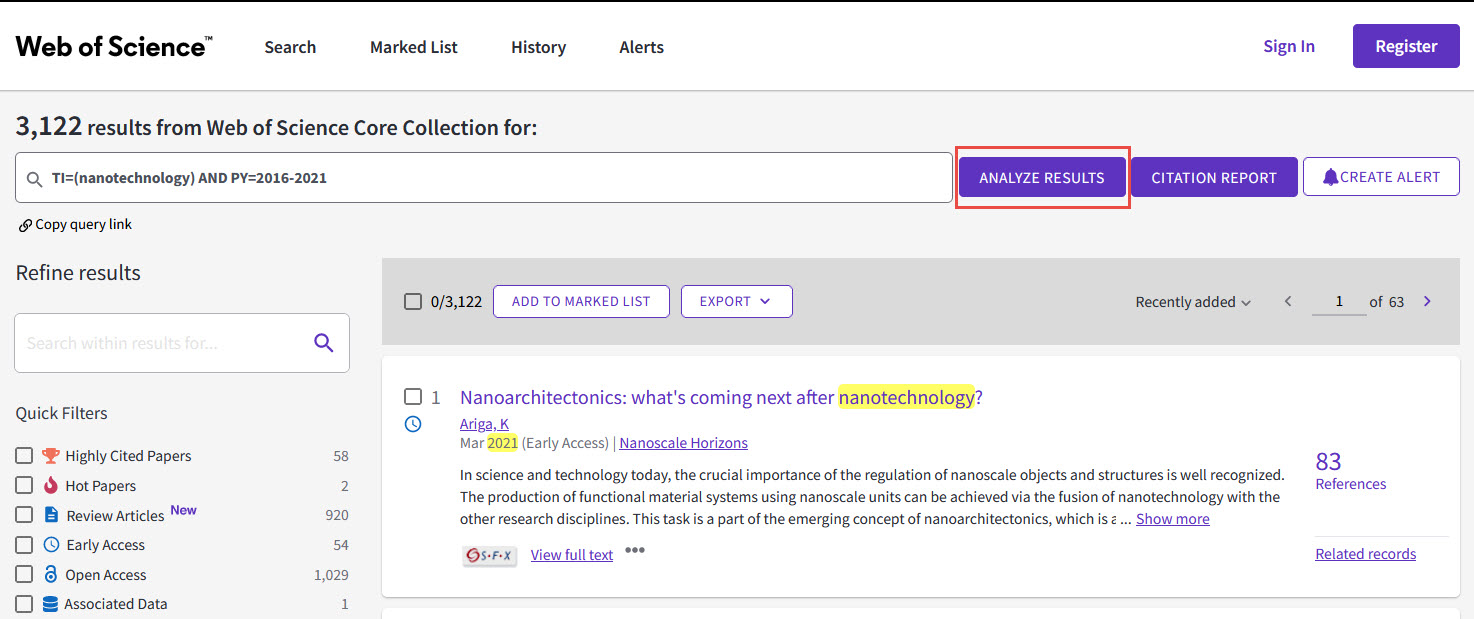1474x619 pixels.
Task: Click the magnifier icon in the query box
Action: pyautogui.click(x=35, y=178)
